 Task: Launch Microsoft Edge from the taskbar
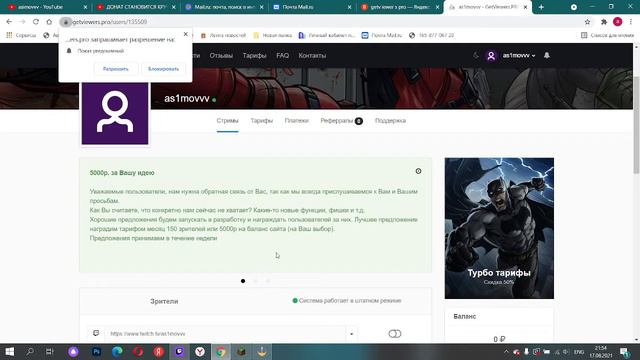click(117, 351)
